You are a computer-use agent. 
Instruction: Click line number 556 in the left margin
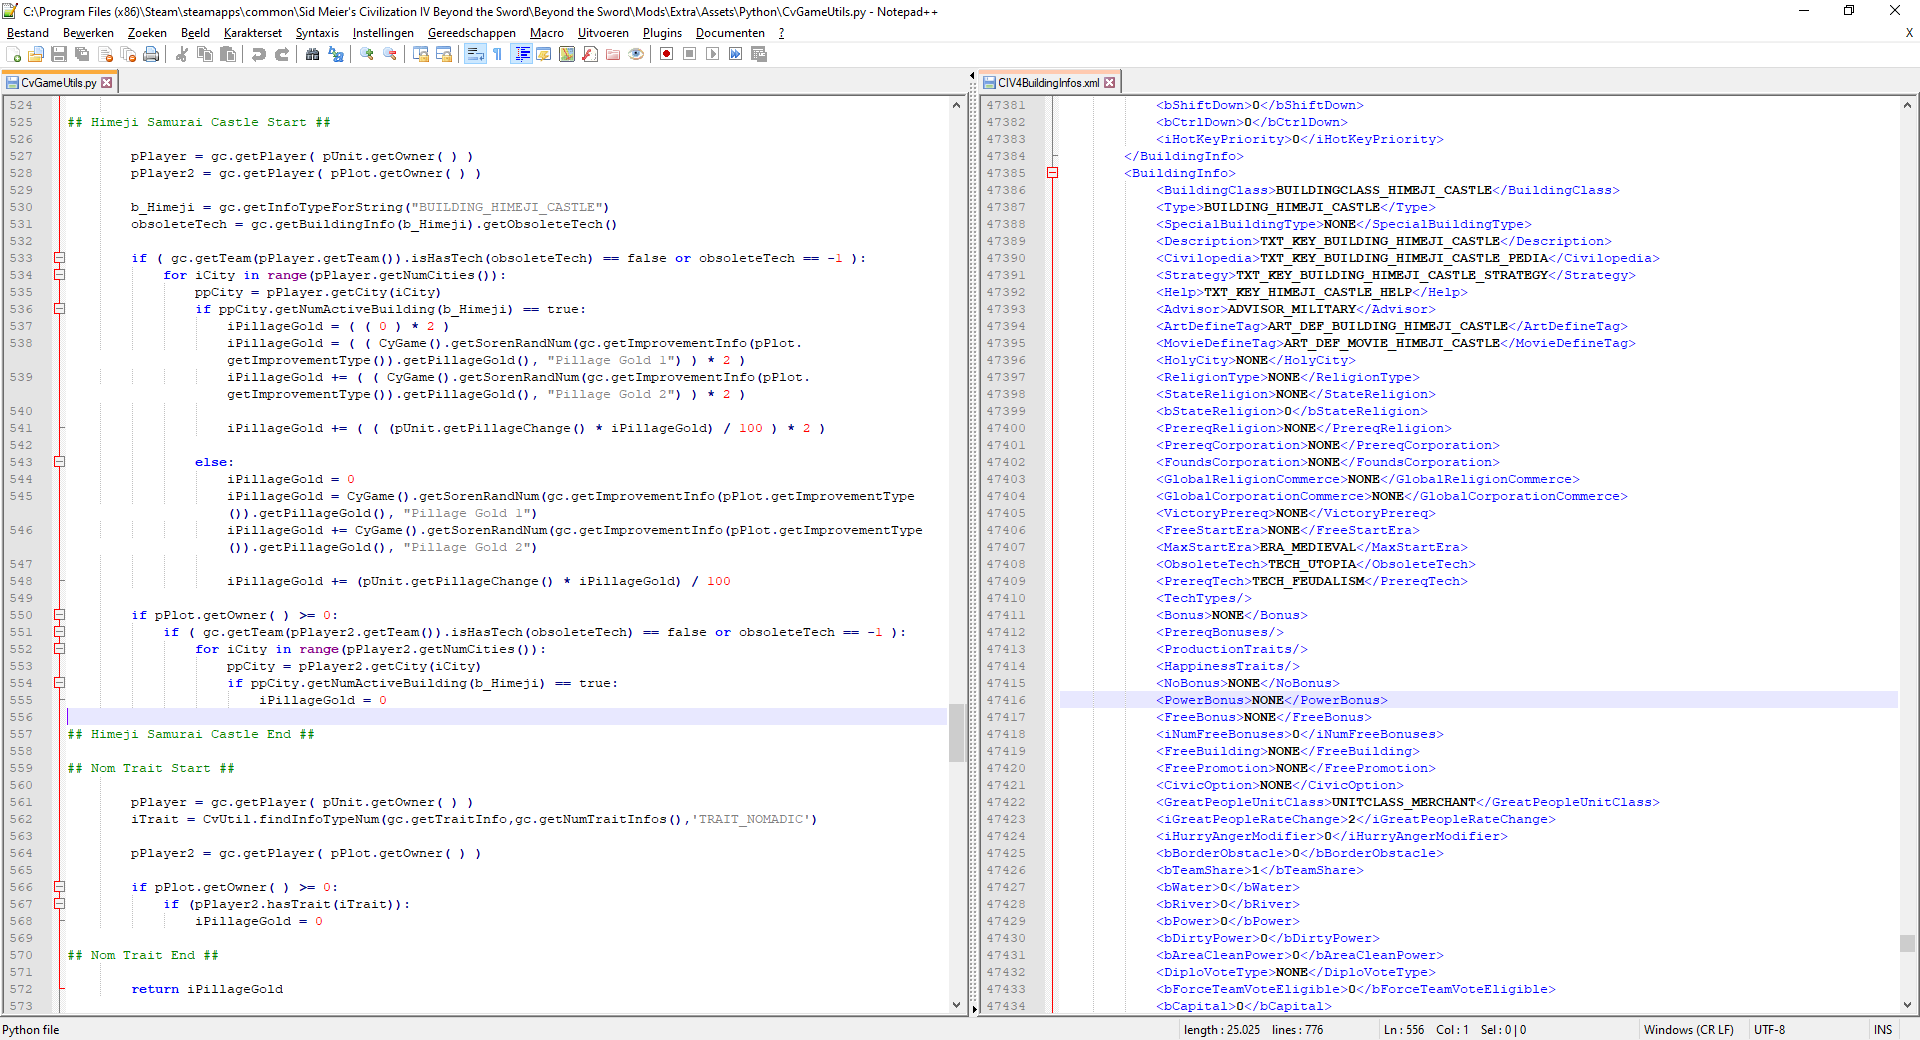21,717
